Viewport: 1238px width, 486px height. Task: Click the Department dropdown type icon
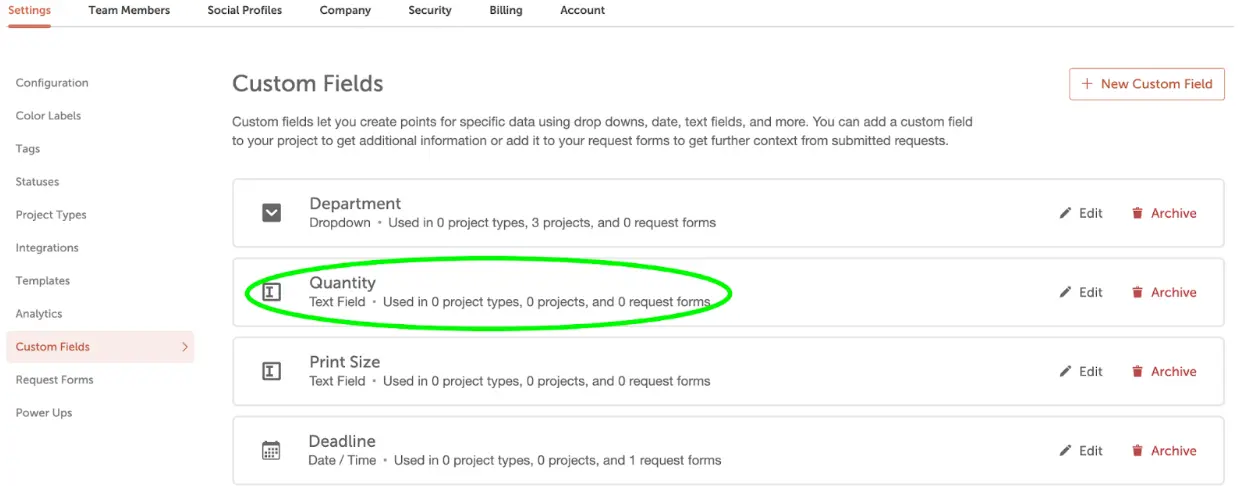271,212
